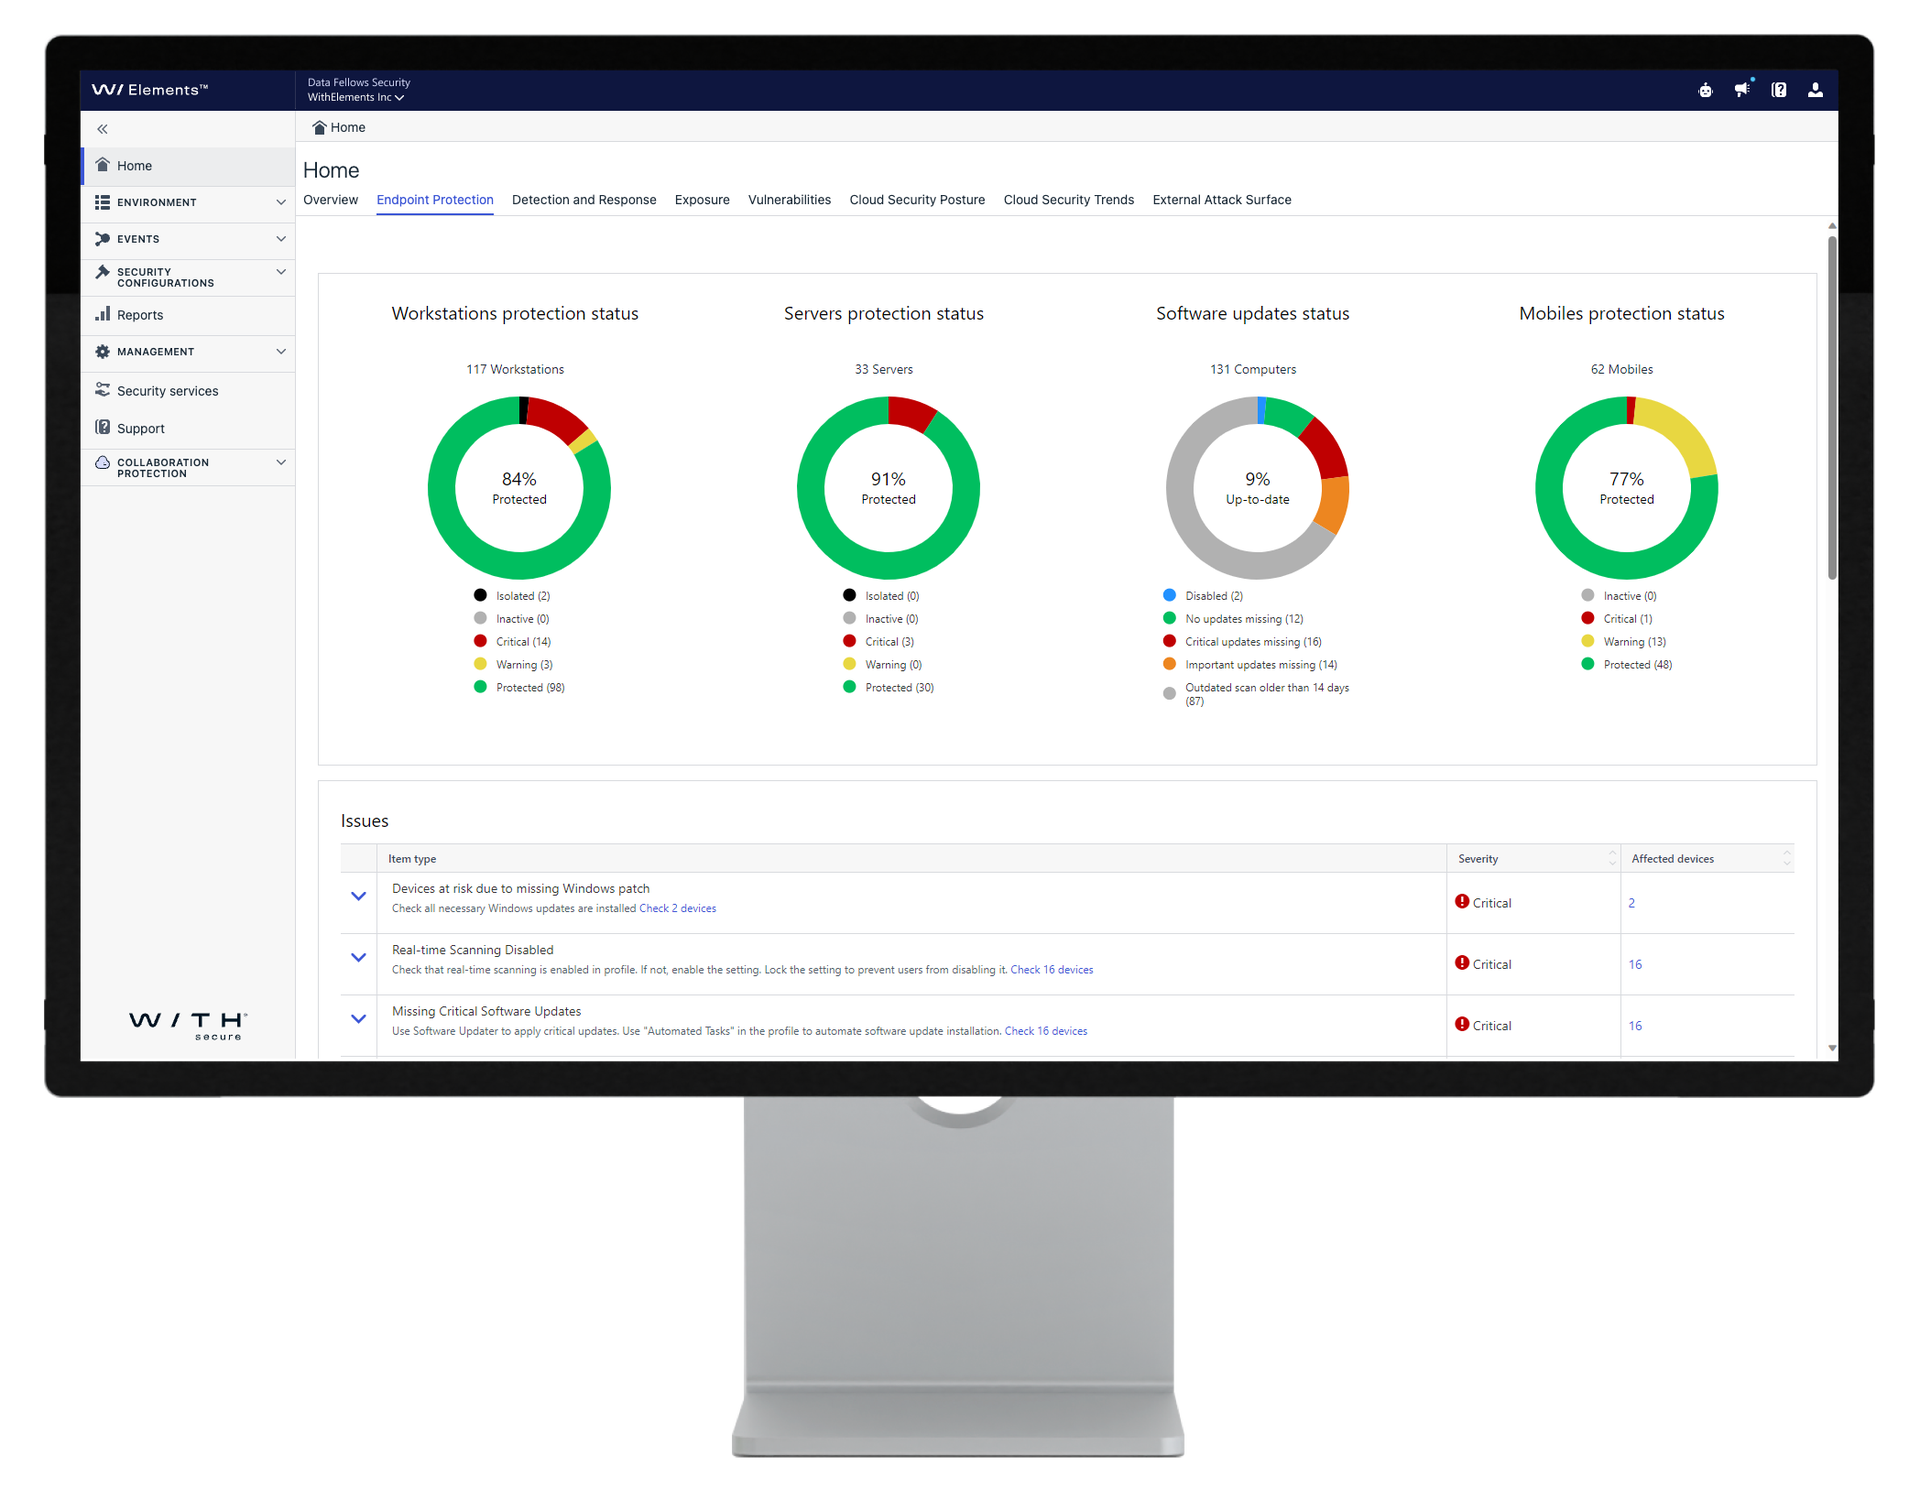Screen dimensions: 1920x1489
Task: Expand the Management sidebar section
Action: (281, 351)
